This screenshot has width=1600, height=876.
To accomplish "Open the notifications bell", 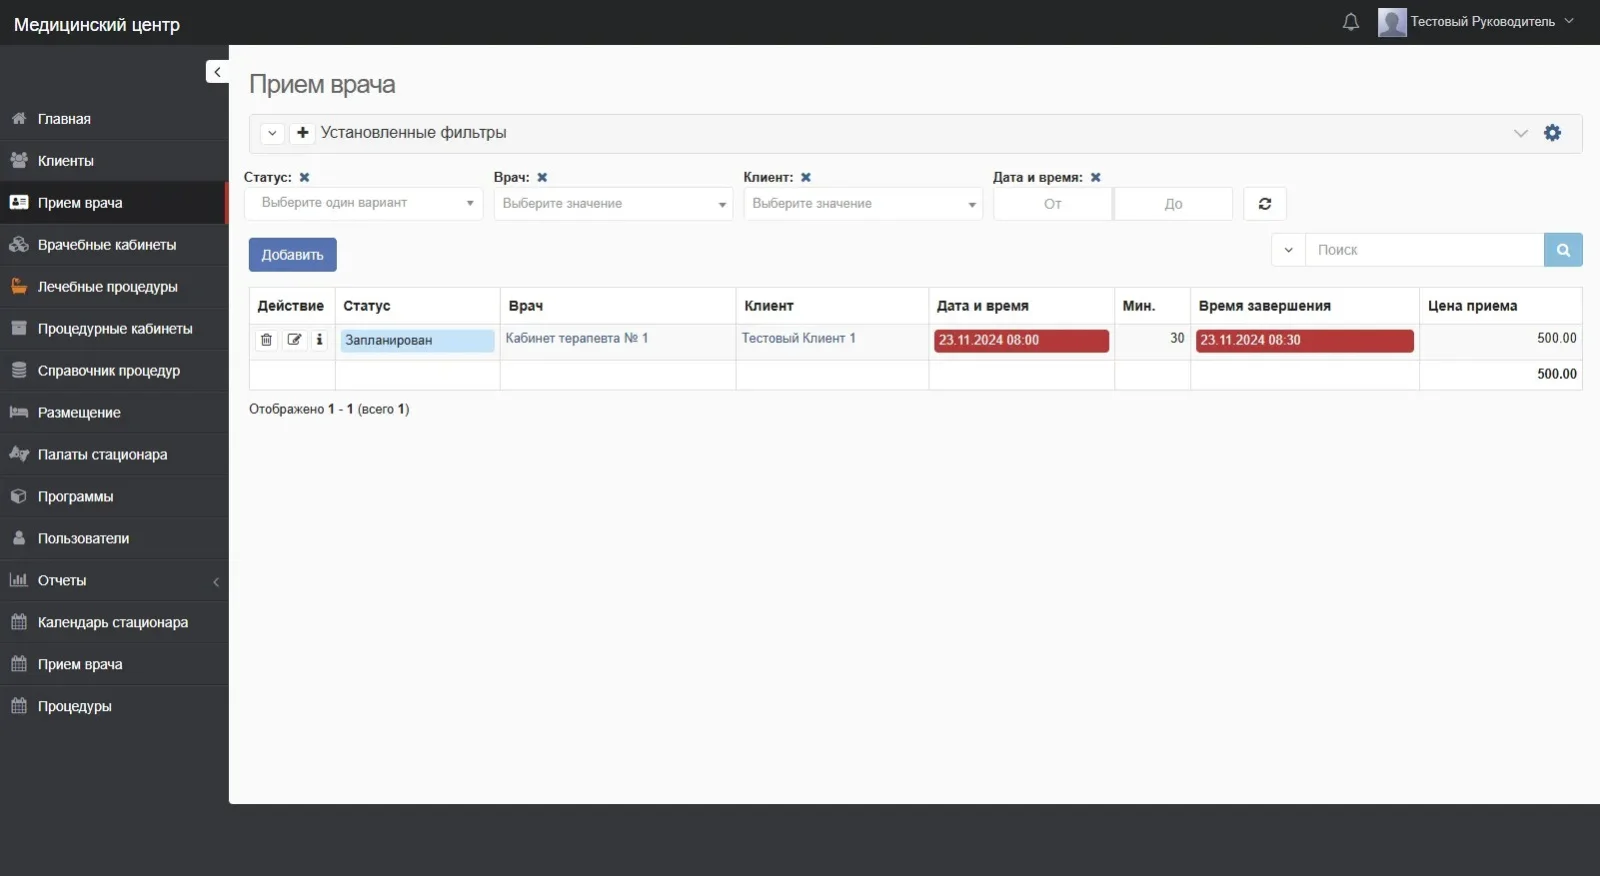I will click(x=1350, y=22).
